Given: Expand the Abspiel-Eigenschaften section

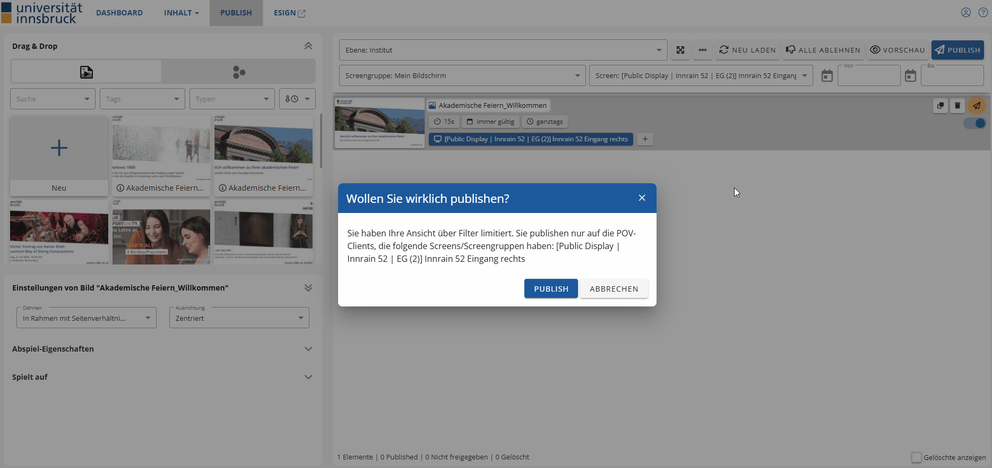Looking at the screenshot, I should (x=162, y=349).
